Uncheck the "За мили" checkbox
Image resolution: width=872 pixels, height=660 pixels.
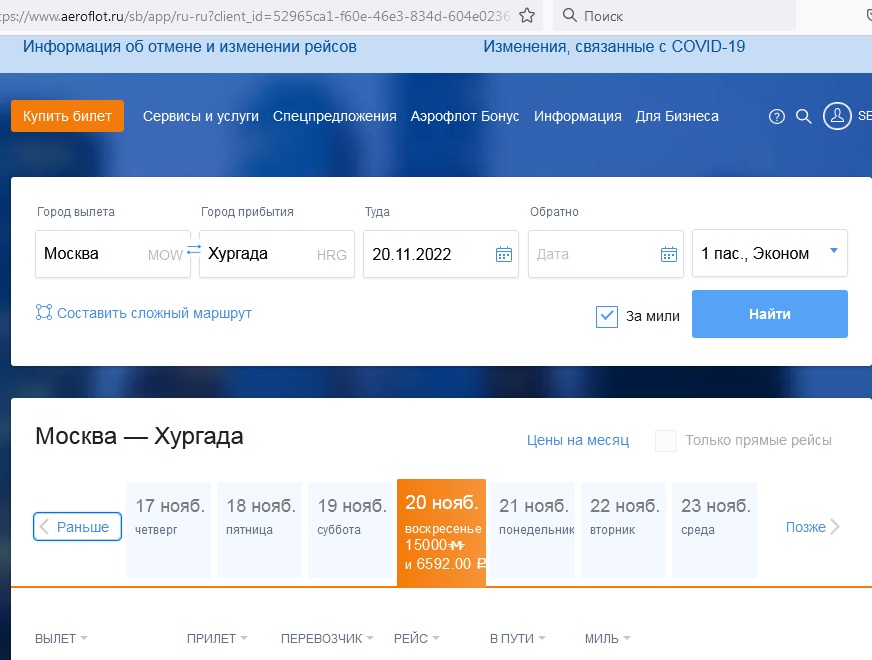coord(607,316)
